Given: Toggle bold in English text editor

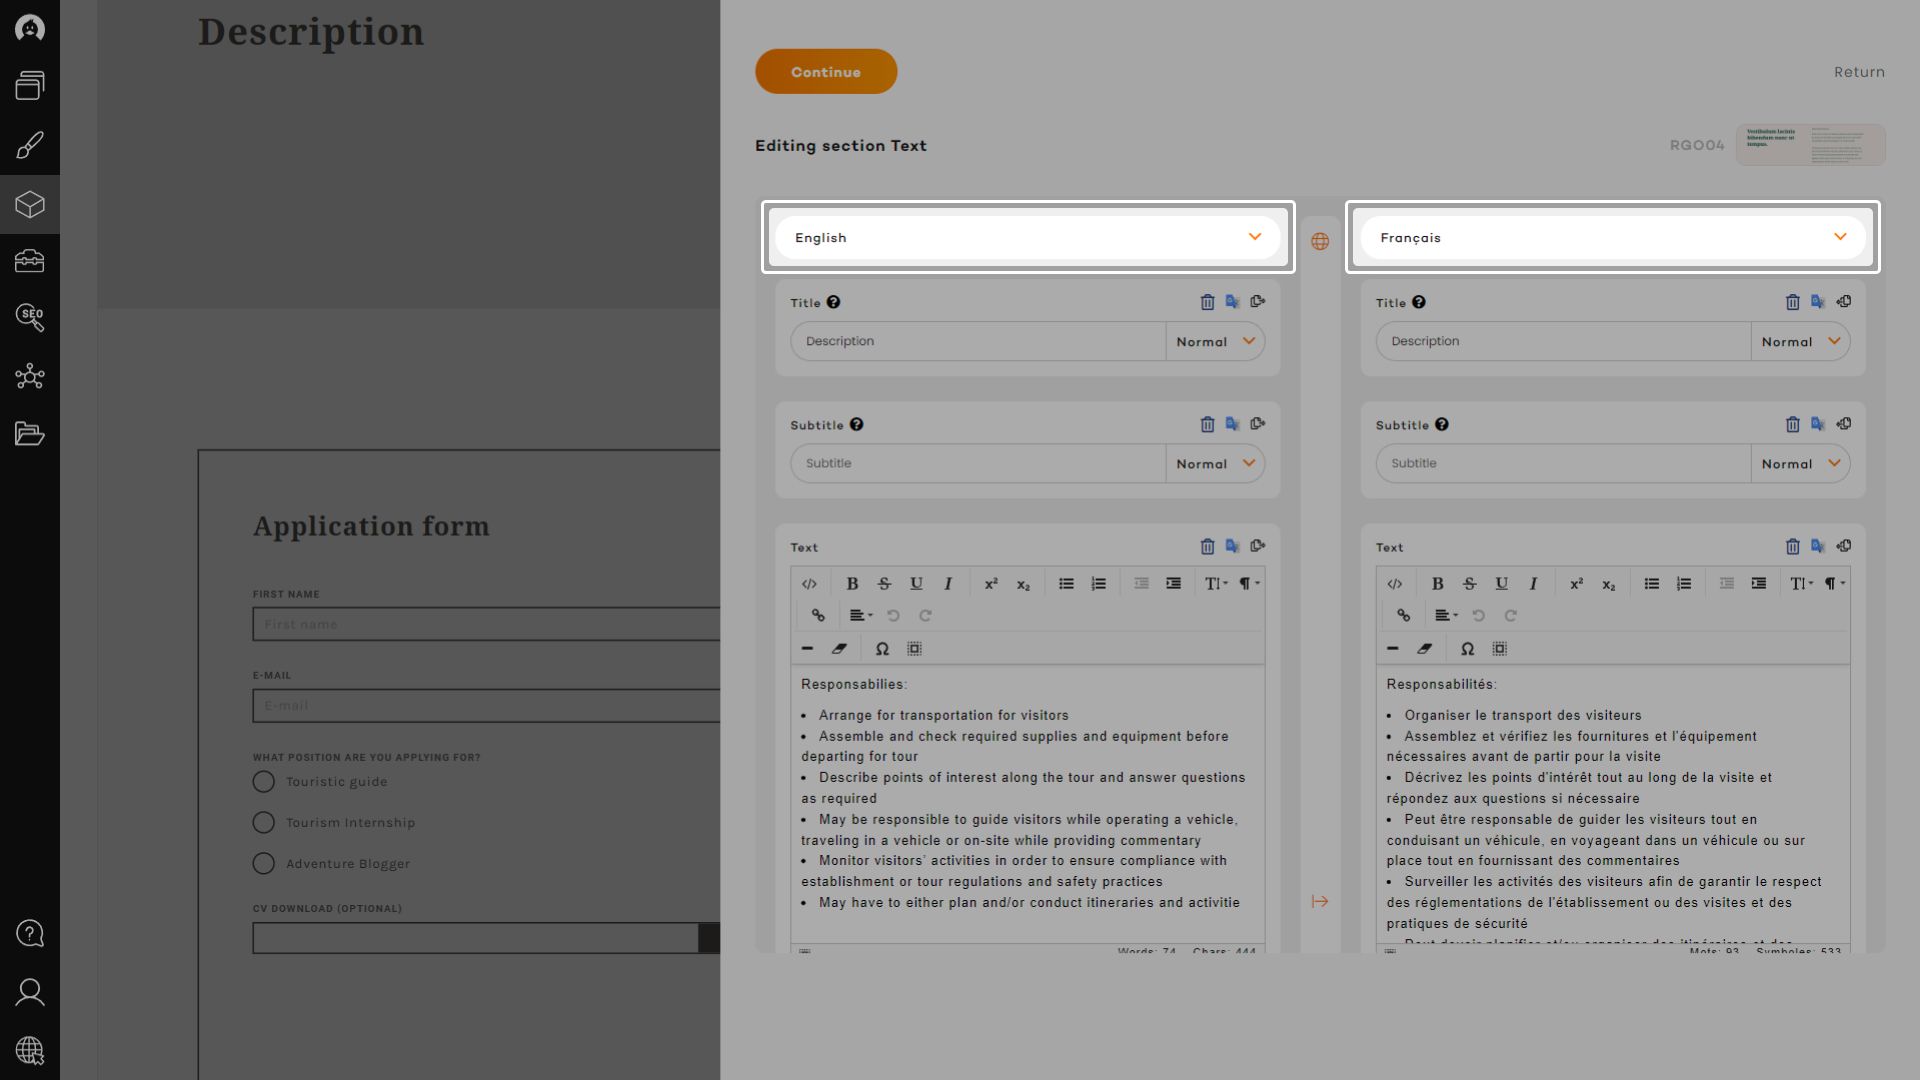Looking at the screenshot, I should 852,584.
